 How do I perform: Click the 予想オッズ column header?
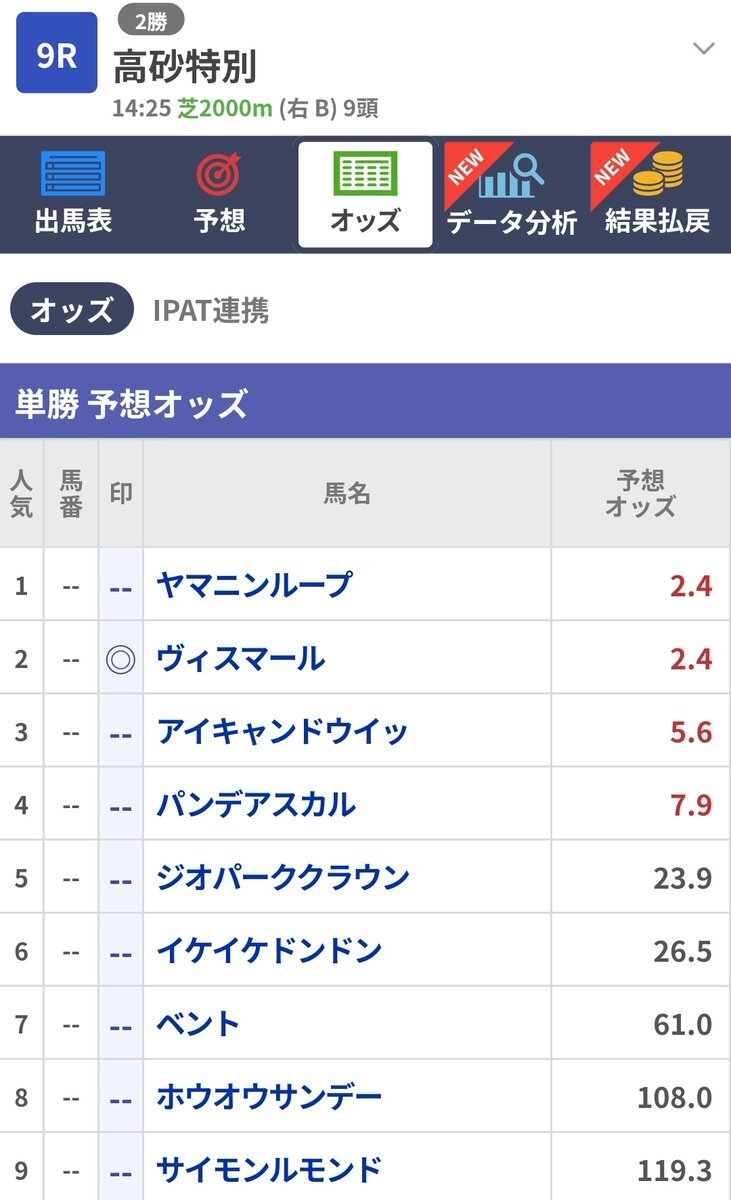pos(640,493)
